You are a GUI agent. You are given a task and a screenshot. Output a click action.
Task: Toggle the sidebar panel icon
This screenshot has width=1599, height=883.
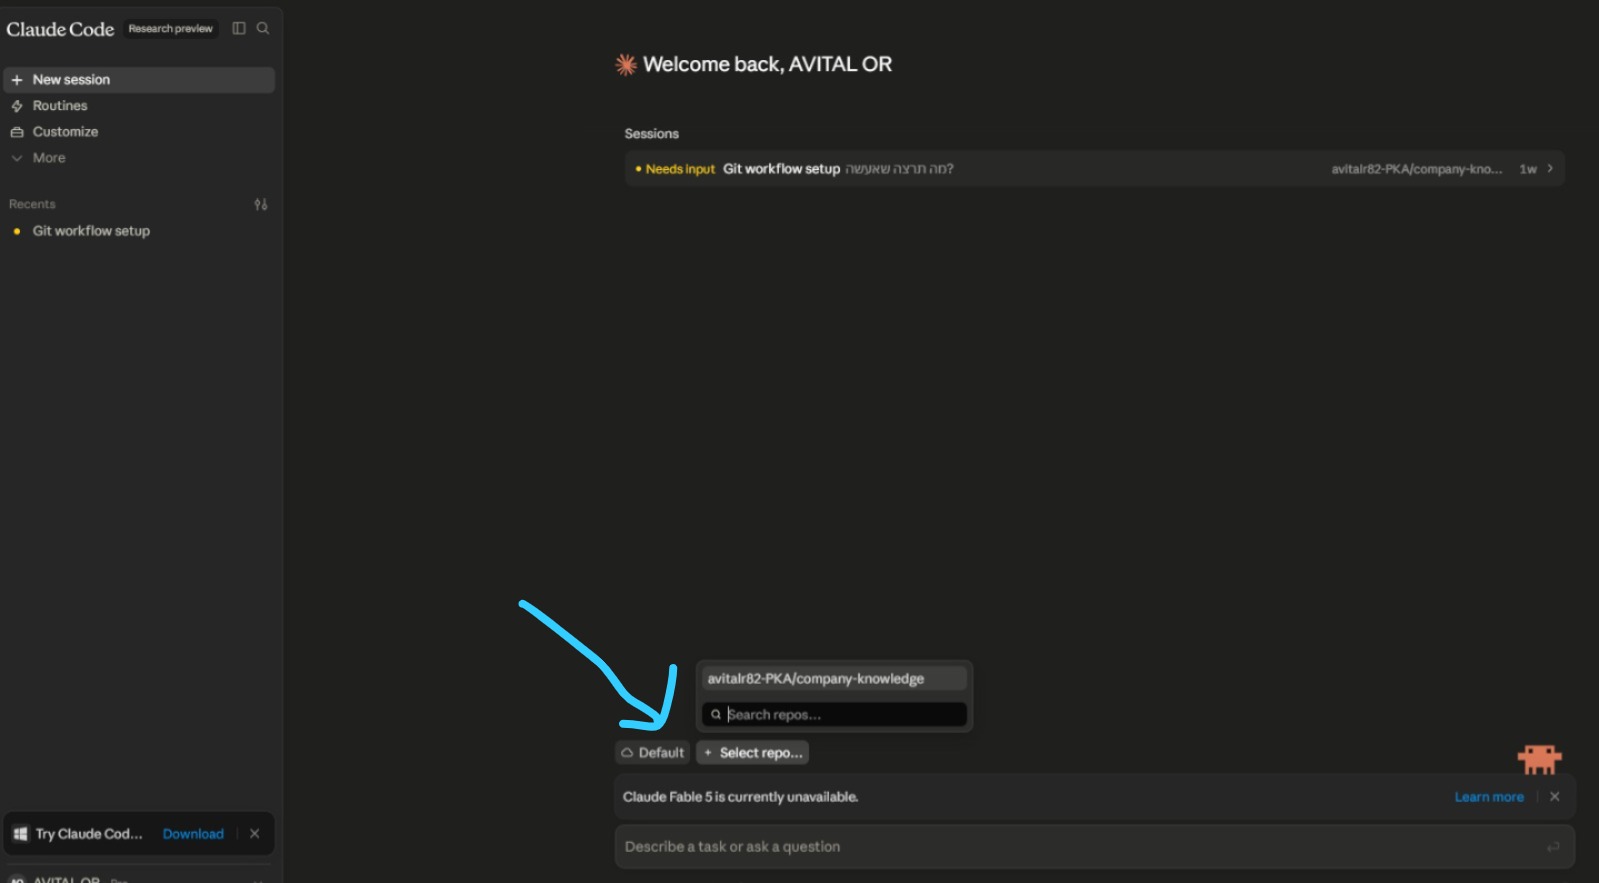click(x=239, y=28)
